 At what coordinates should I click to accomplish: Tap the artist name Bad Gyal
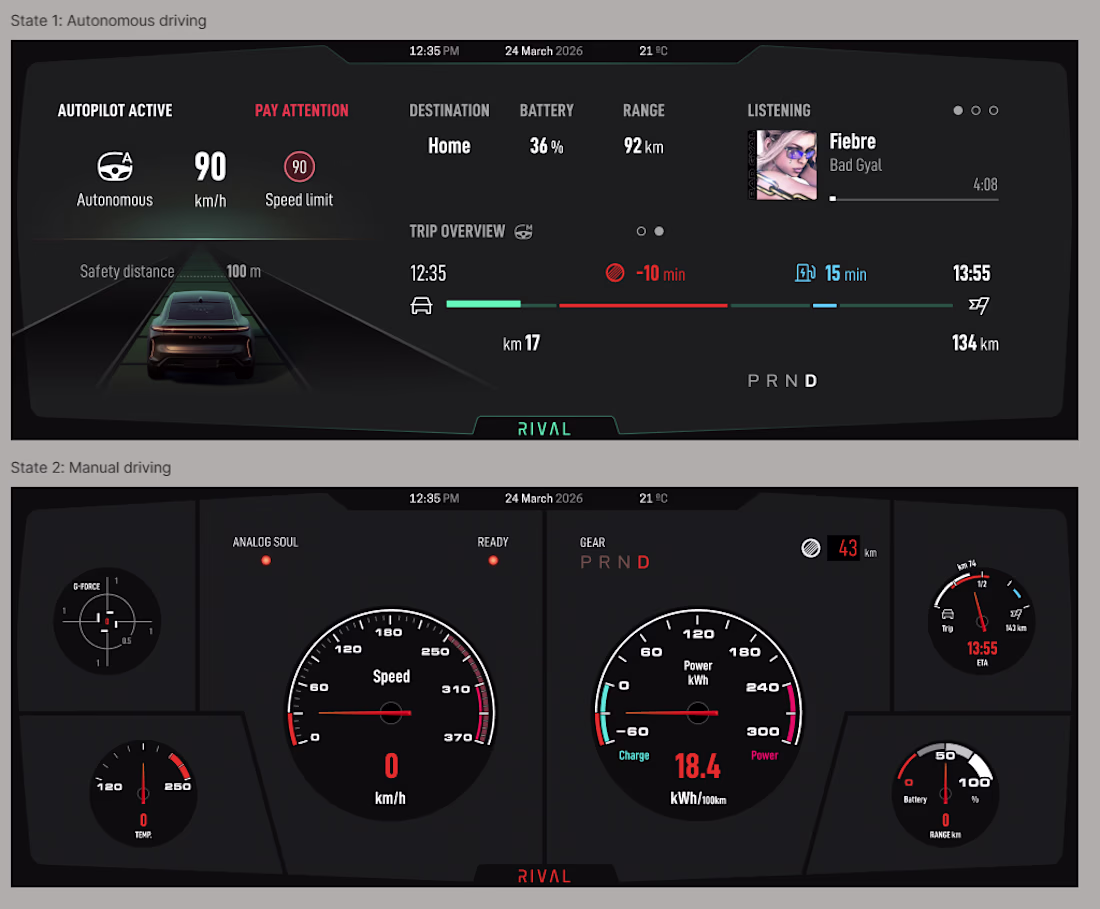click(x=855, y=166)
